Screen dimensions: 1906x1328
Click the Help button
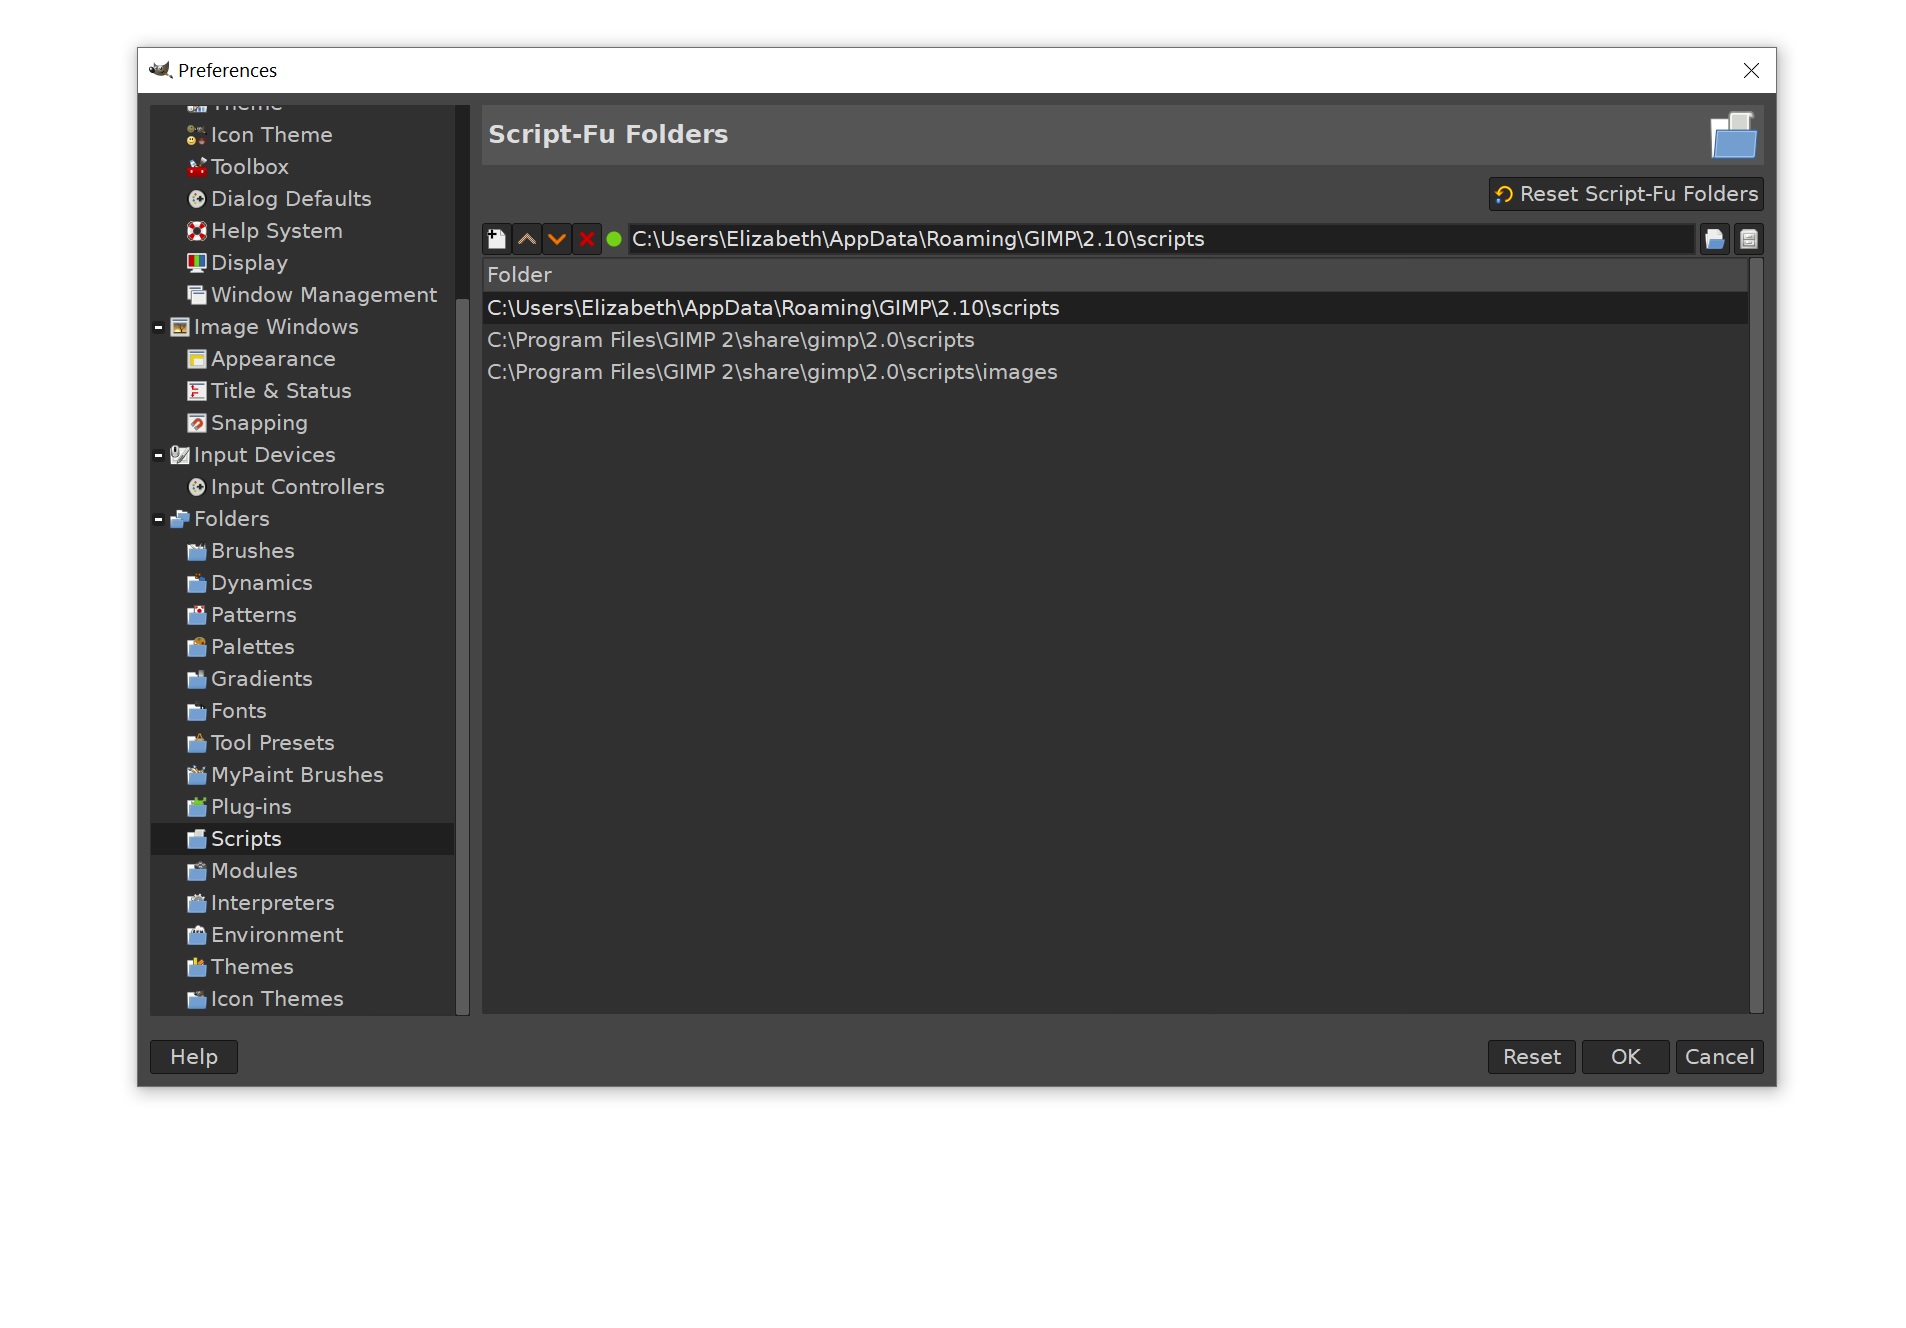pos(194,1057)
